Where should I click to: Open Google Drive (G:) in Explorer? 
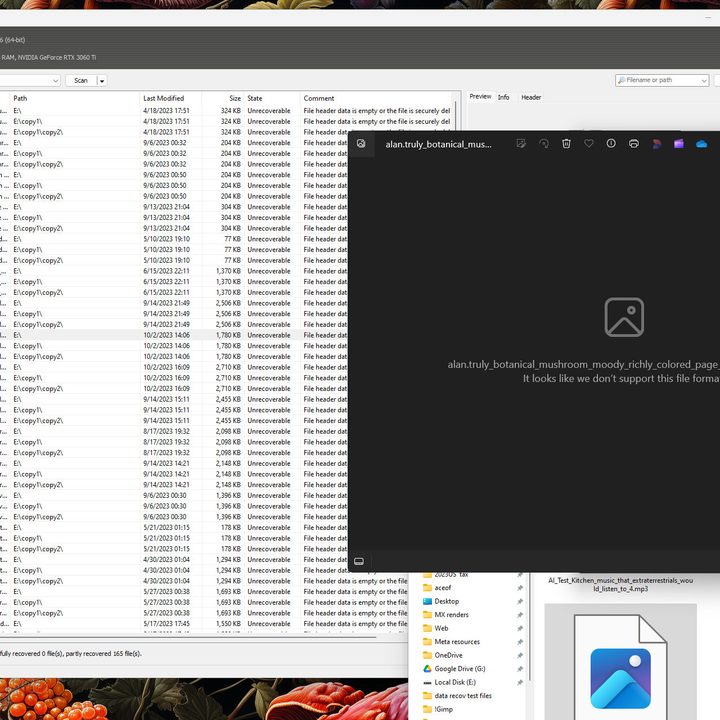(454, 669)
